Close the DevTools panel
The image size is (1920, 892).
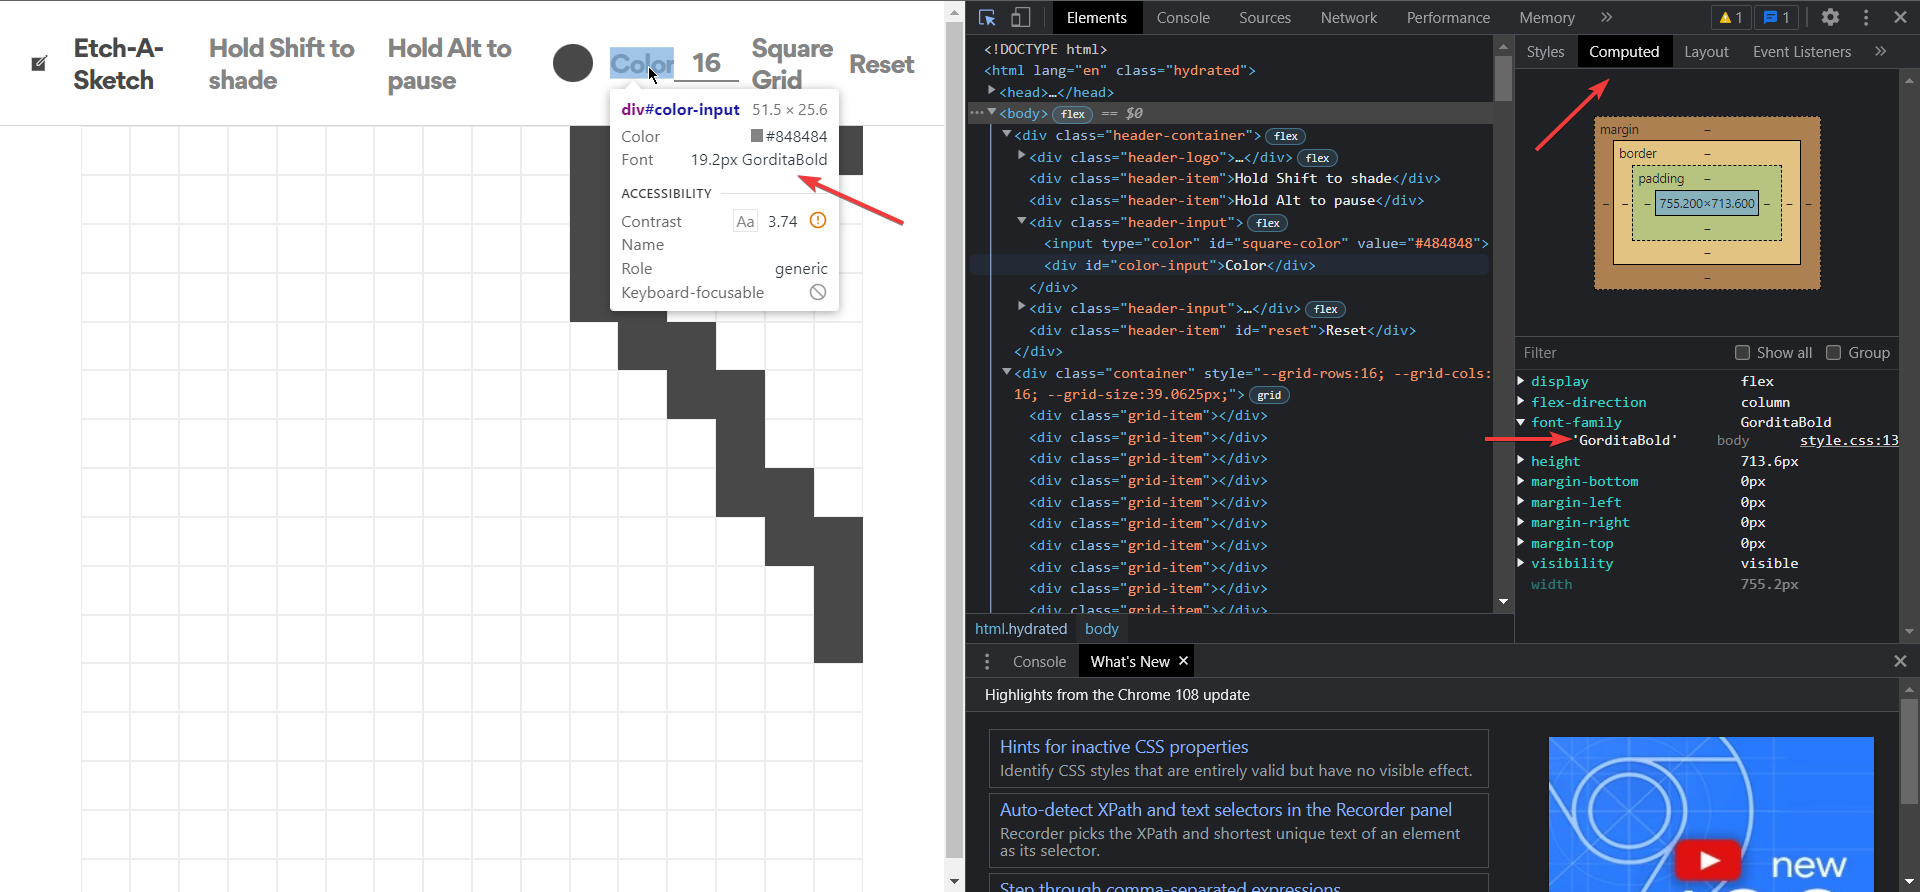pyautogui.click(x=1900, y=17)
